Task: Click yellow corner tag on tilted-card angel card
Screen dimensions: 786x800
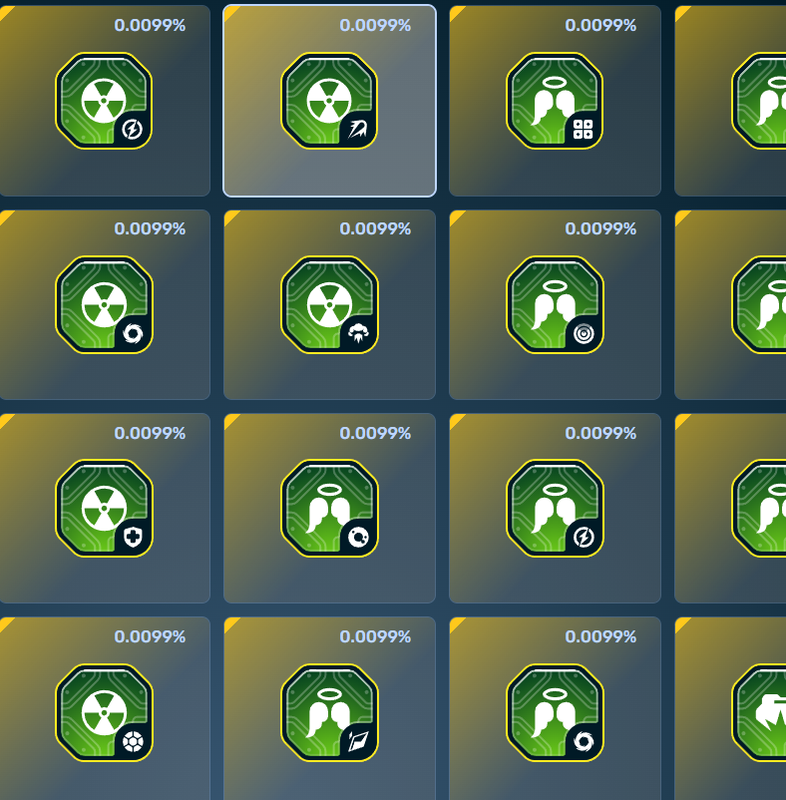Action: [232, 625]
